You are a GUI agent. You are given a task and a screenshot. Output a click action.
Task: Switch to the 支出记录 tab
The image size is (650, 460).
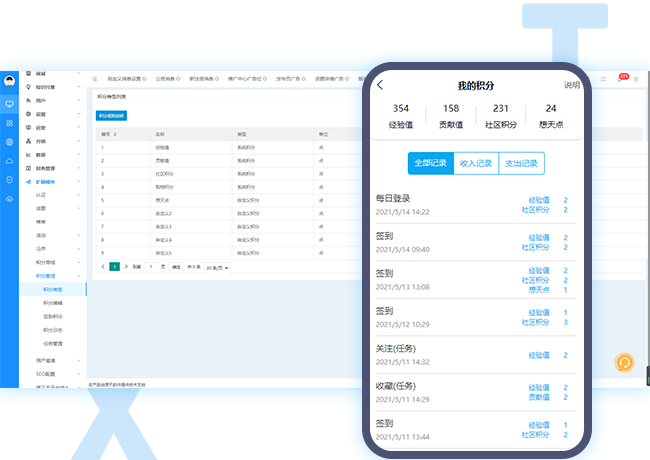521,164
